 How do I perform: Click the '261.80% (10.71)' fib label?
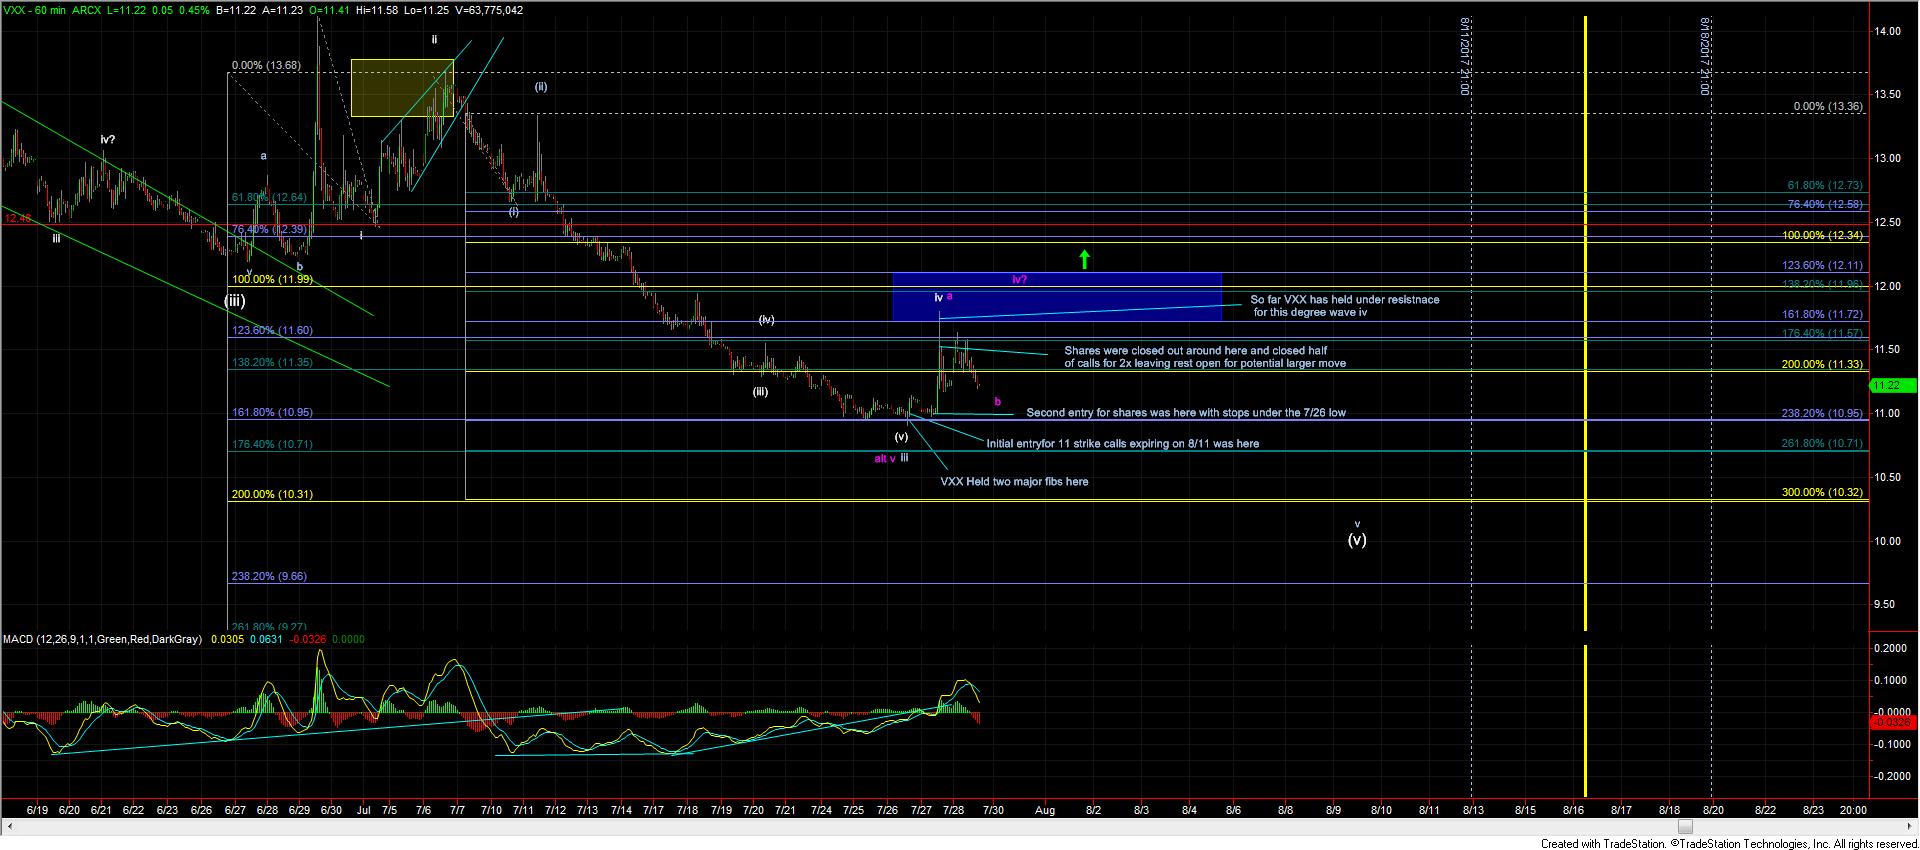(x=1823, y=443)
